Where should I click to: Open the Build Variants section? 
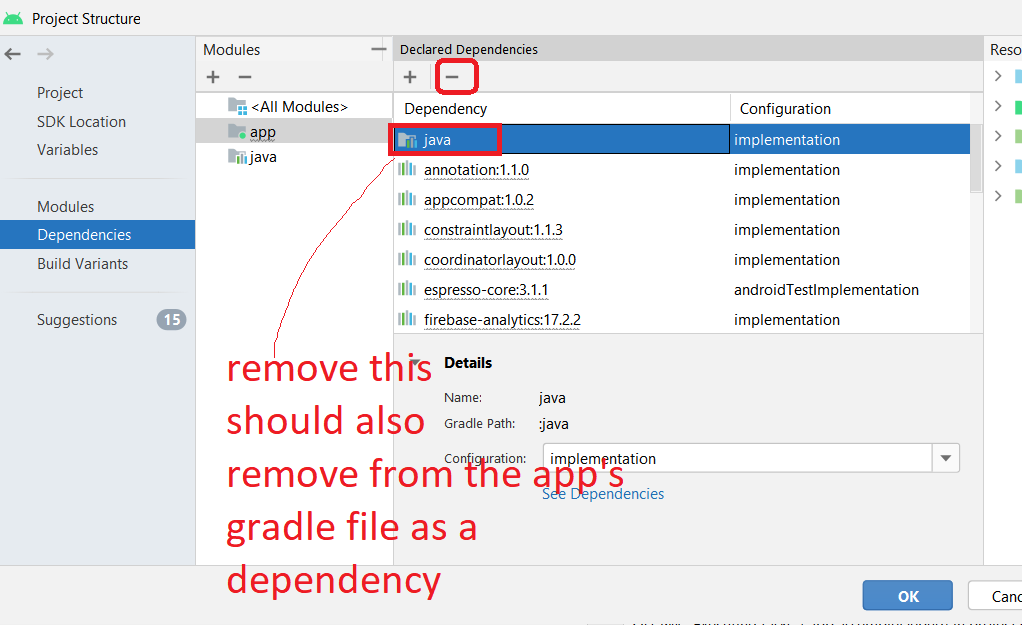point(82,264)
